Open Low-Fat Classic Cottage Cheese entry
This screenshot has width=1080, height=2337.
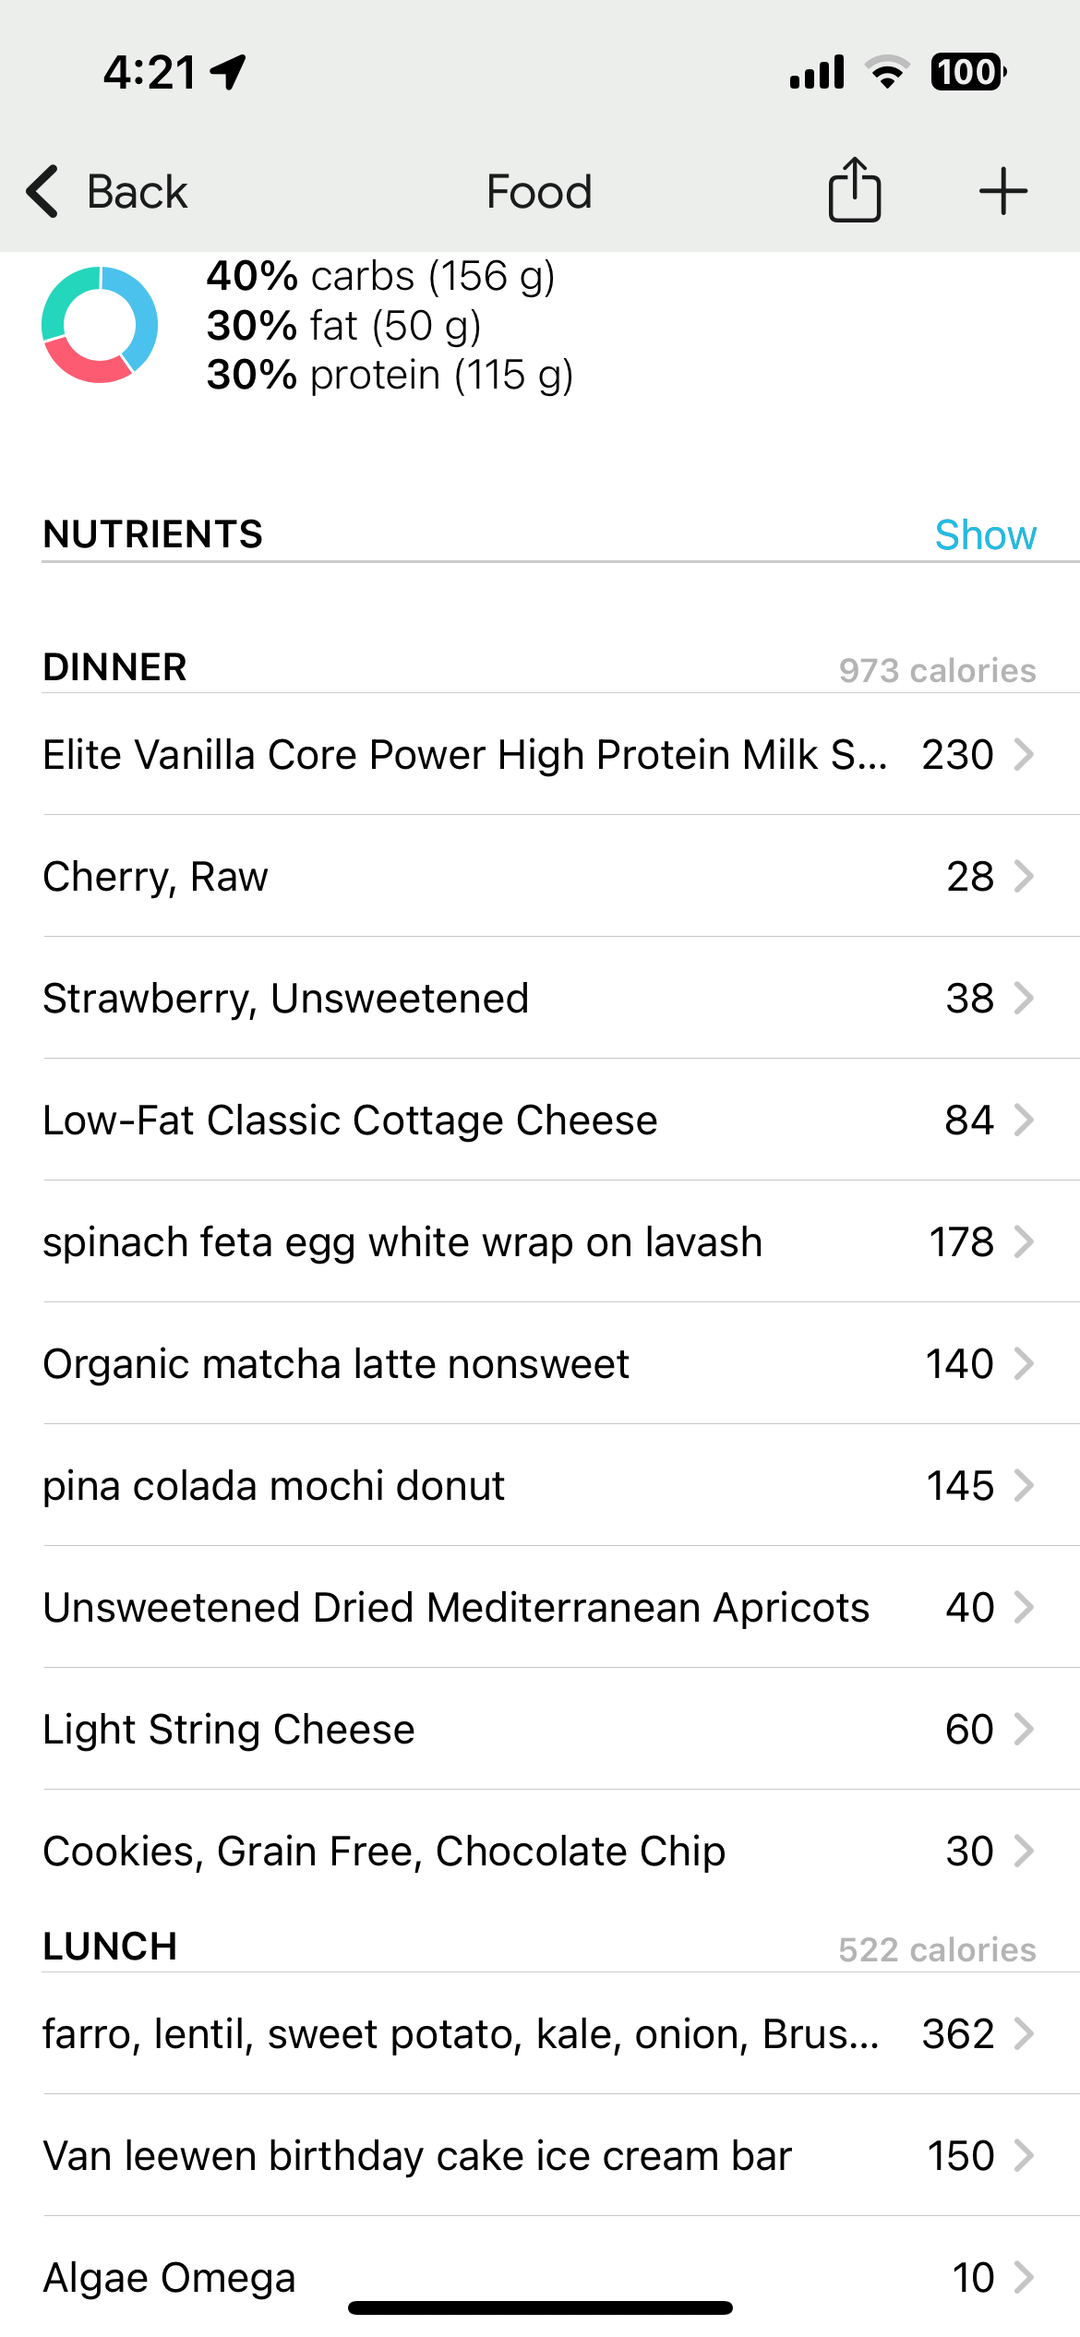[350, 1120]
